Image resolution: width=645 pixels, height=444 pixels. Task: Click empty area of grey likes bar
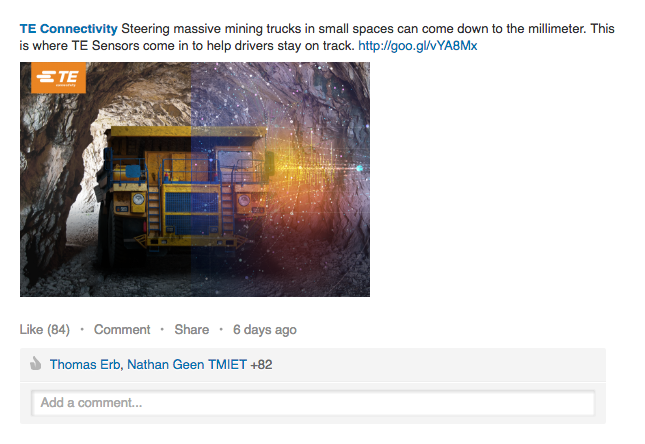point(436,365)
